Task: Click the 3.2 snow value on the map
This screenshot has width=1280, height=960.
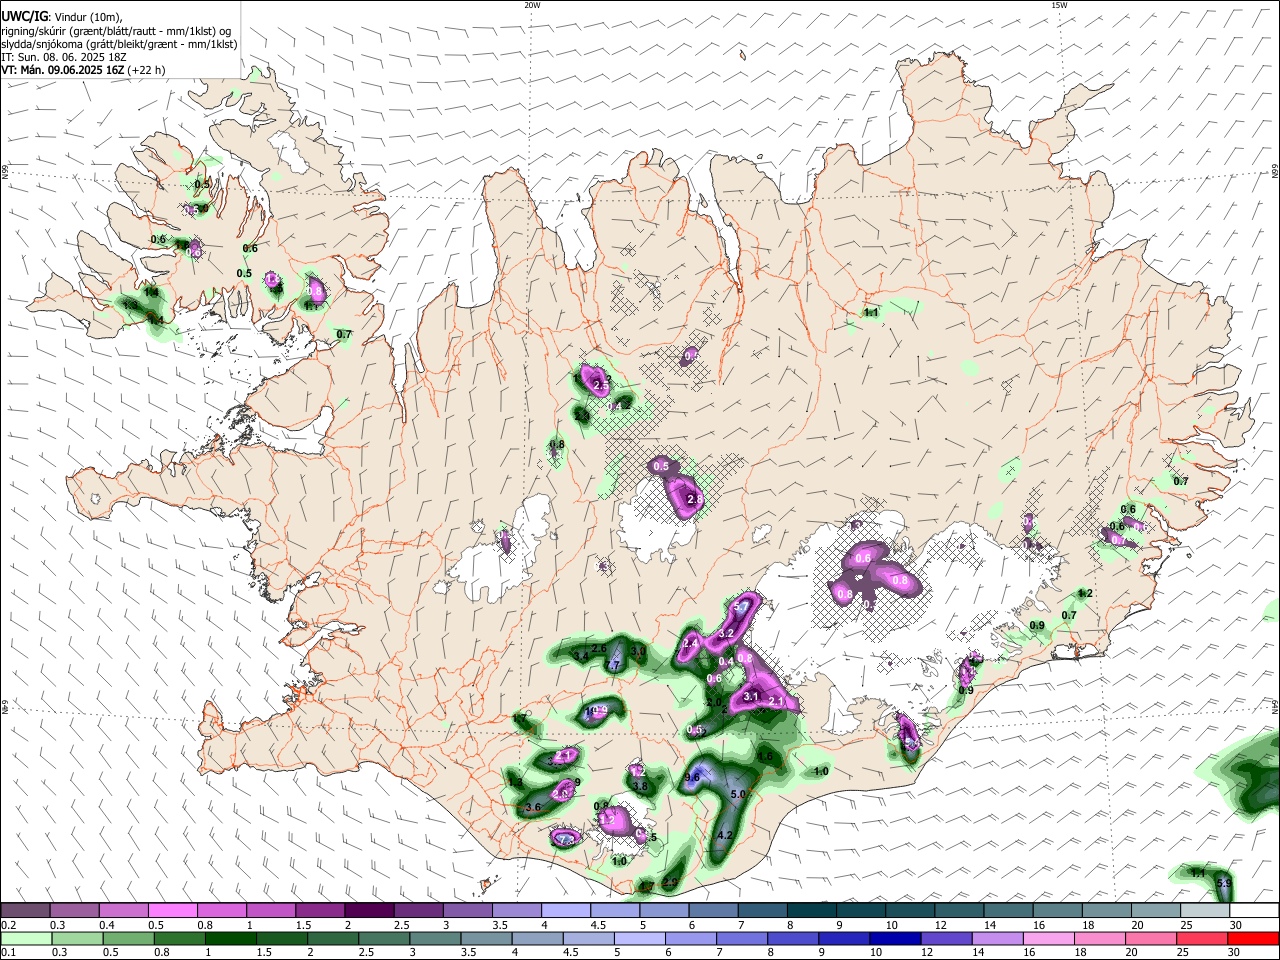Action: click(727, 633)
